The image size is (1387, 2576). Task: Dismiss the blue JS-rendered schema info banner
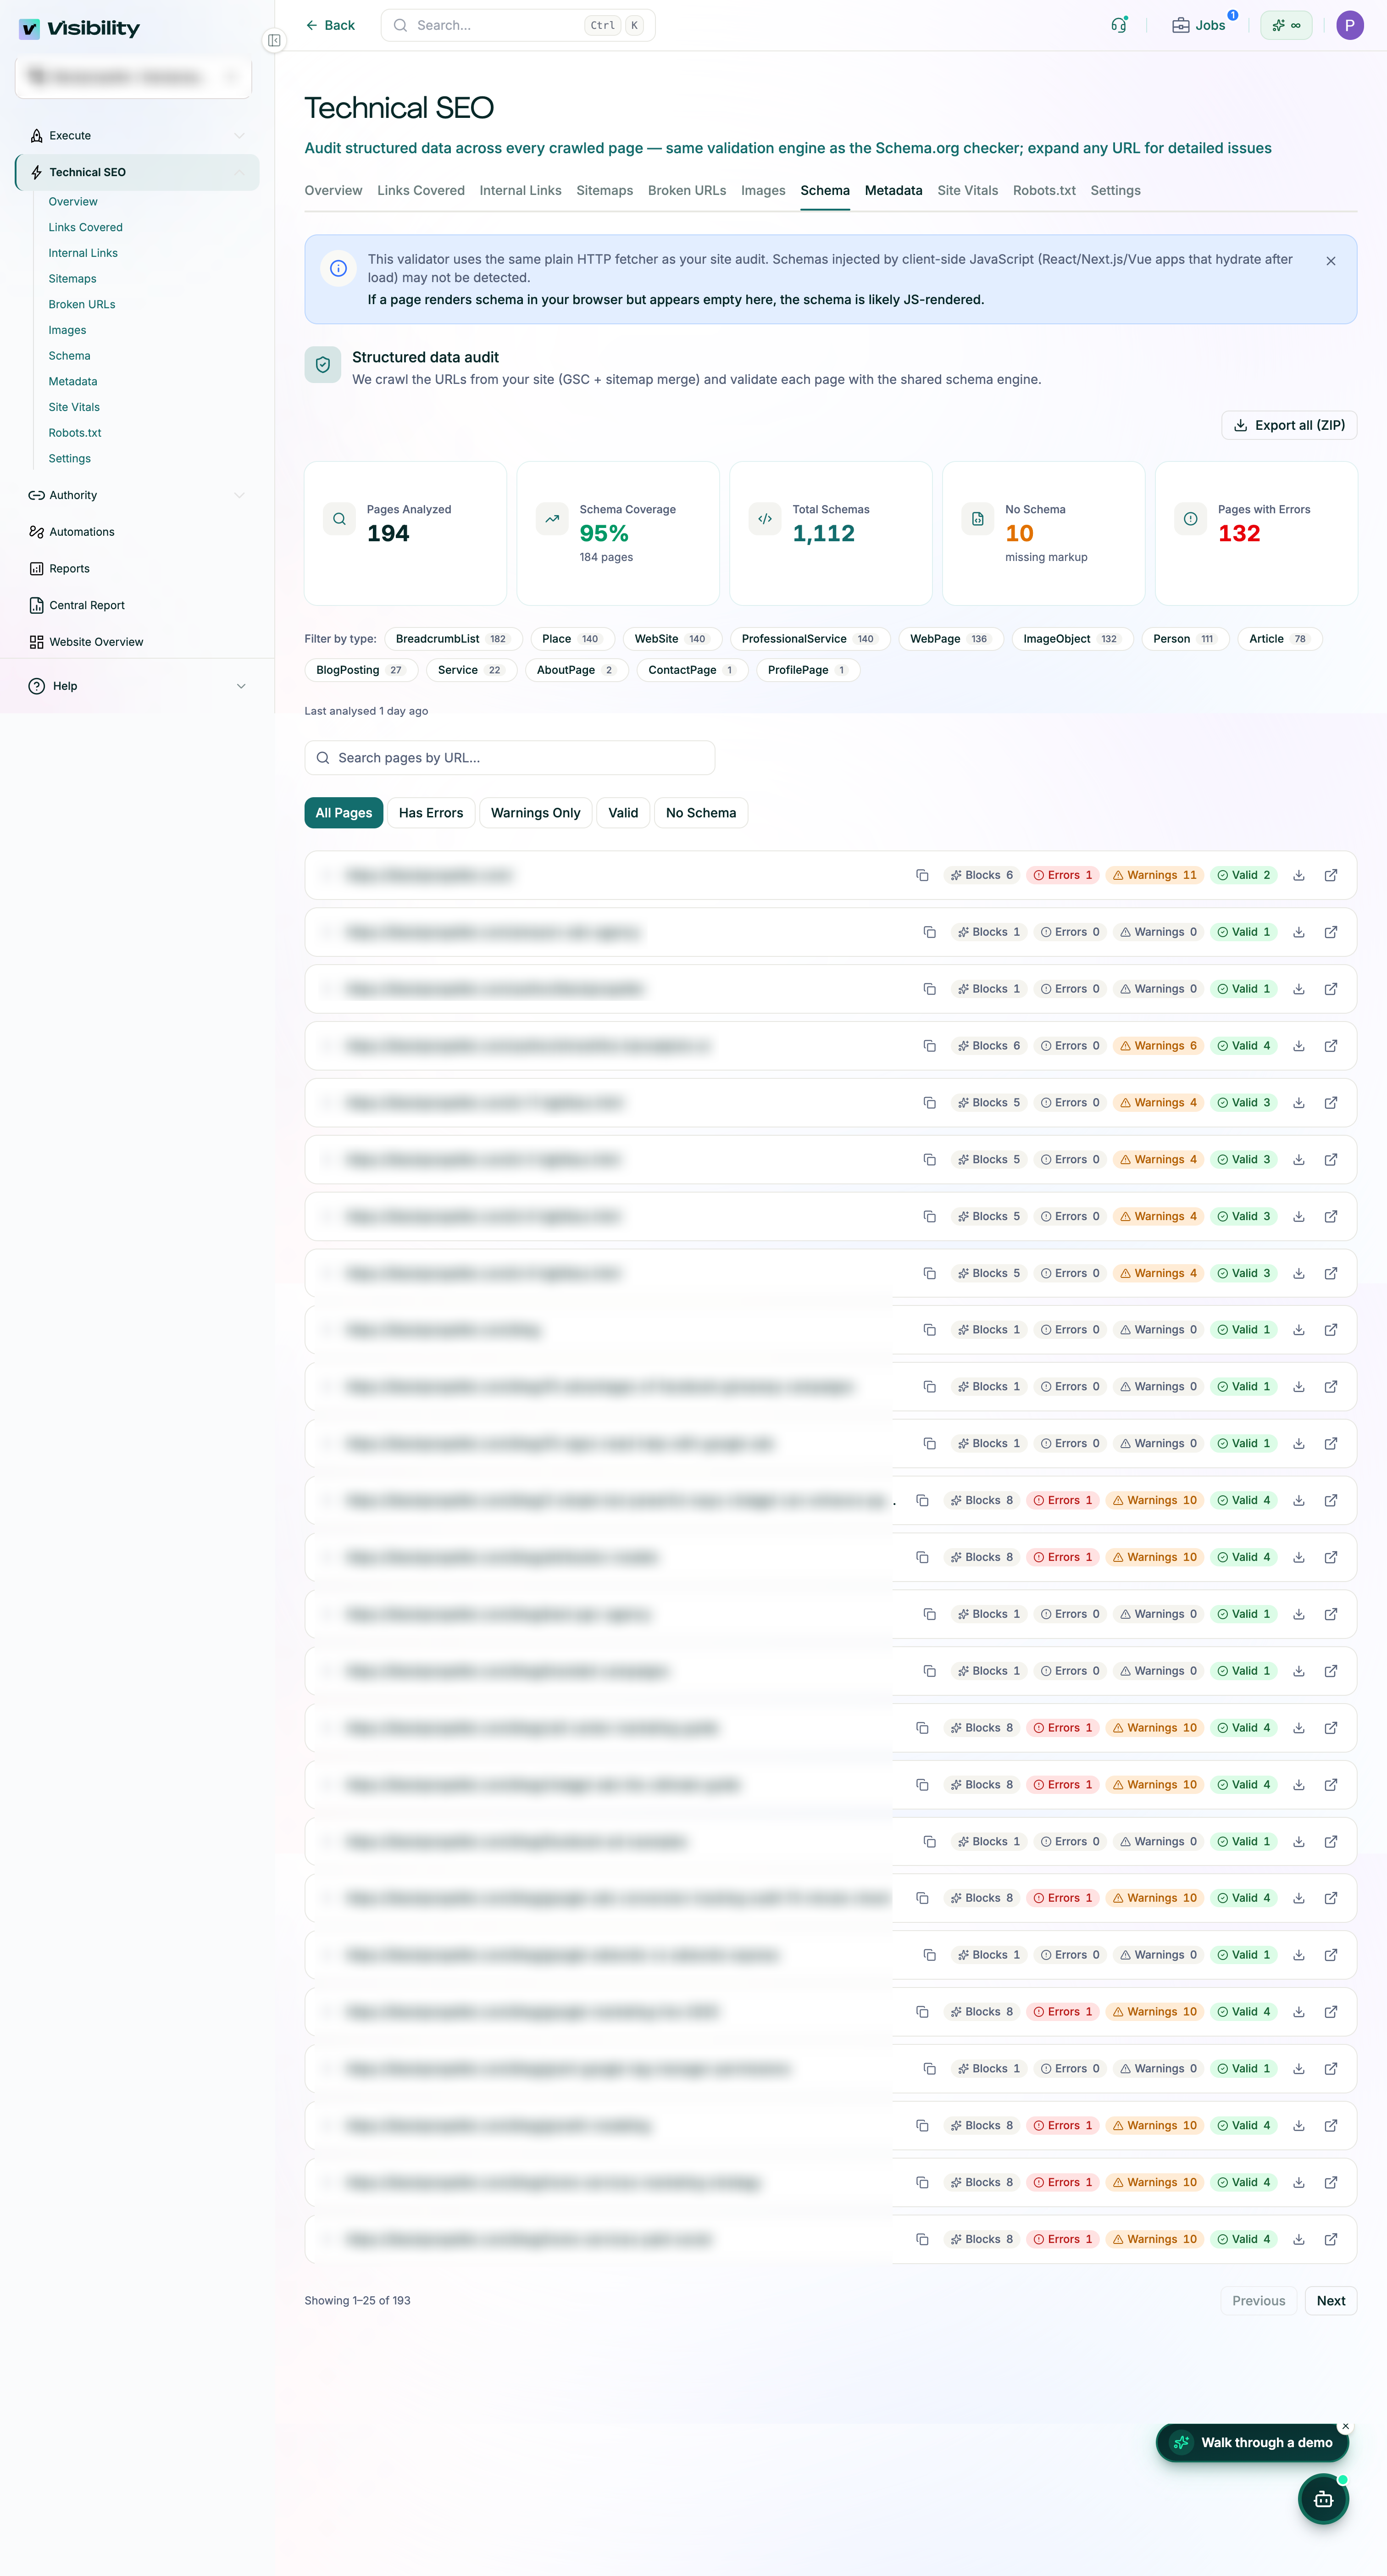point(1330,261)
